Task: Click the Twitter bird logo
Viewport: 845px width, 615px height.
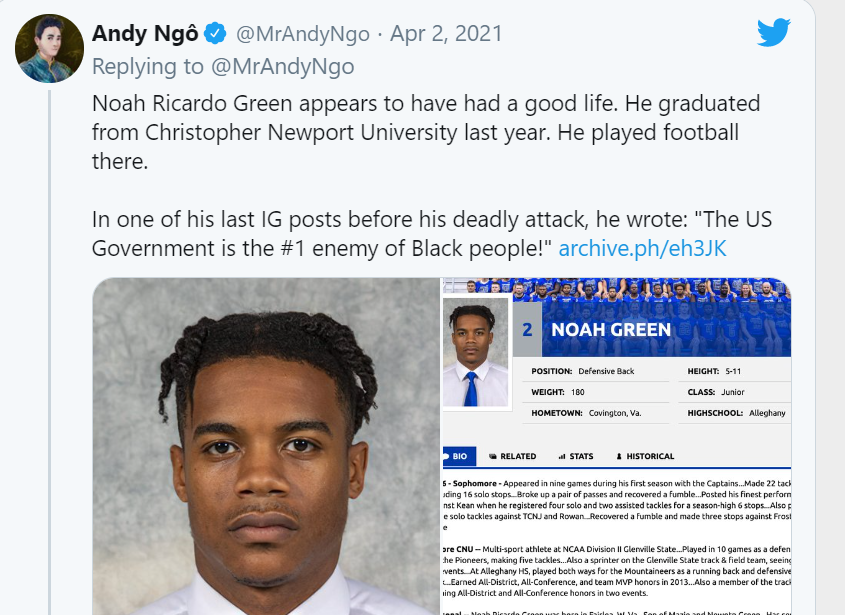Action: point(773,33)
